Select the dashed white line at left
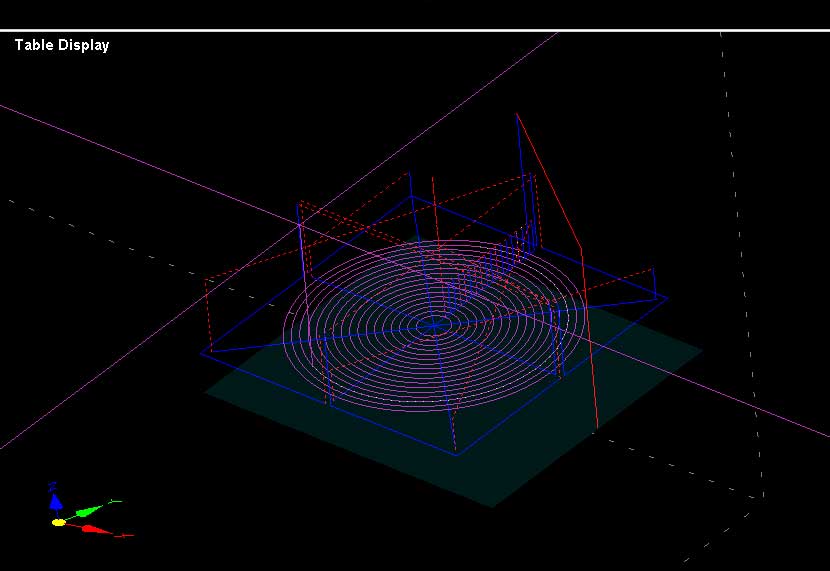The height and width of the screenshot is (571, 830). pyautogui.click(x=100, y=228)
